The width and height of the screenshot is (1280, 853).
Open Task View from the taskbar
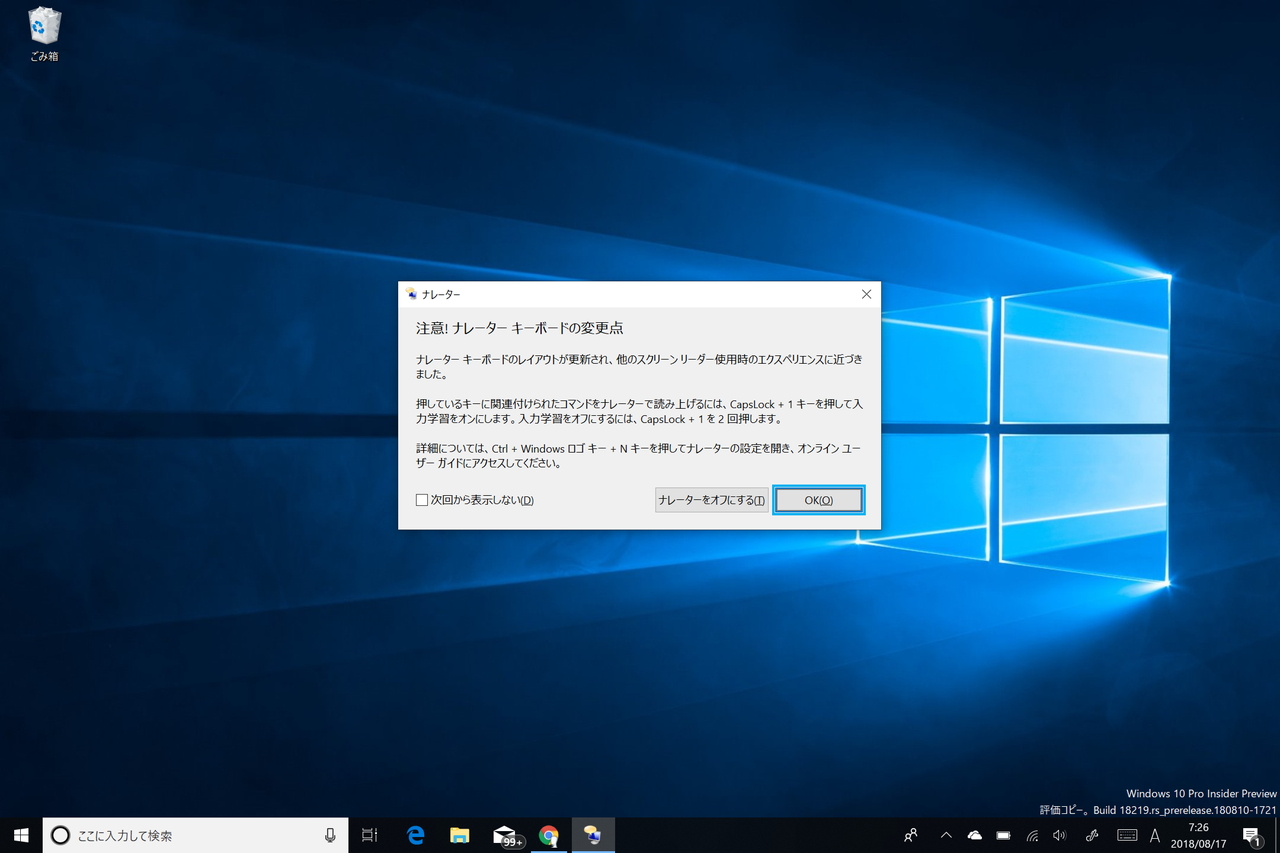tap(369, 835)
